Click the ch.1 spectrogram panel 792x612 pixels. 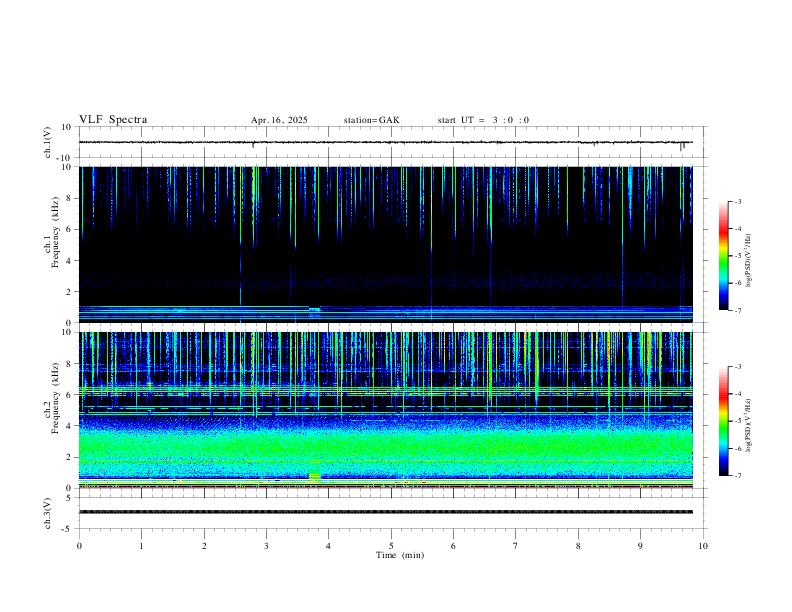pos(386,244)
